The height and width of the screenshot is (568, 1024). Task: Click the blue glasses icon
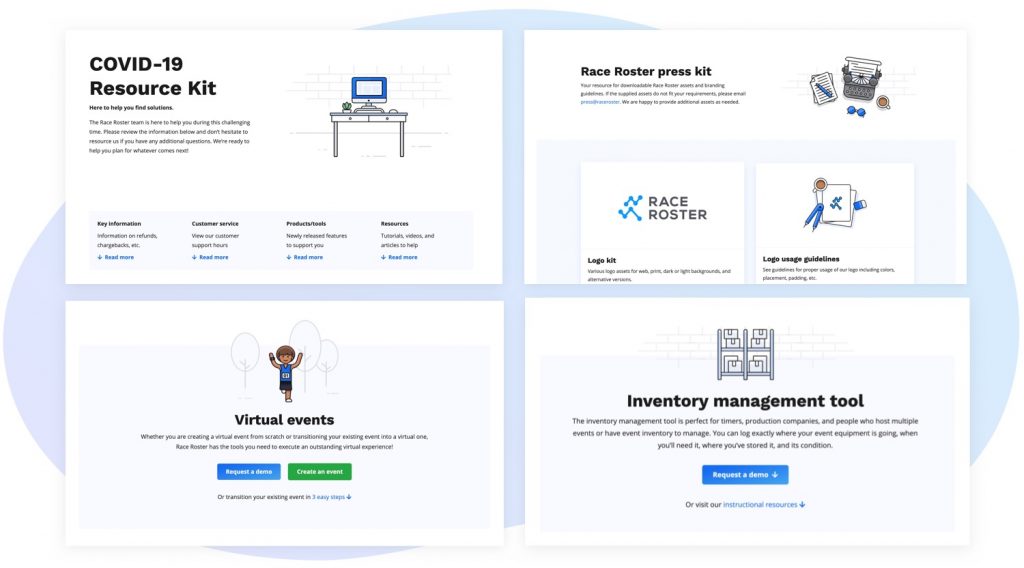(x=857, y=112)
